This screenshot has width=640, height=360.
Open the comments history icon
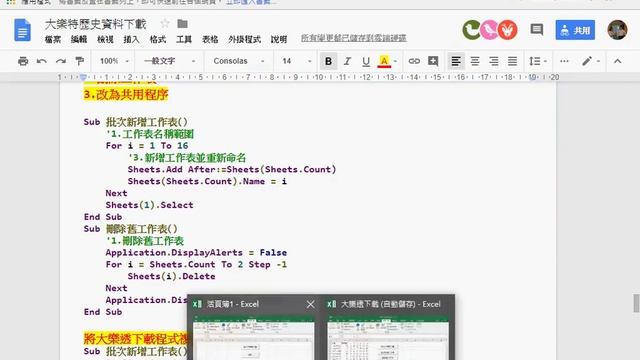click(537, 29)
